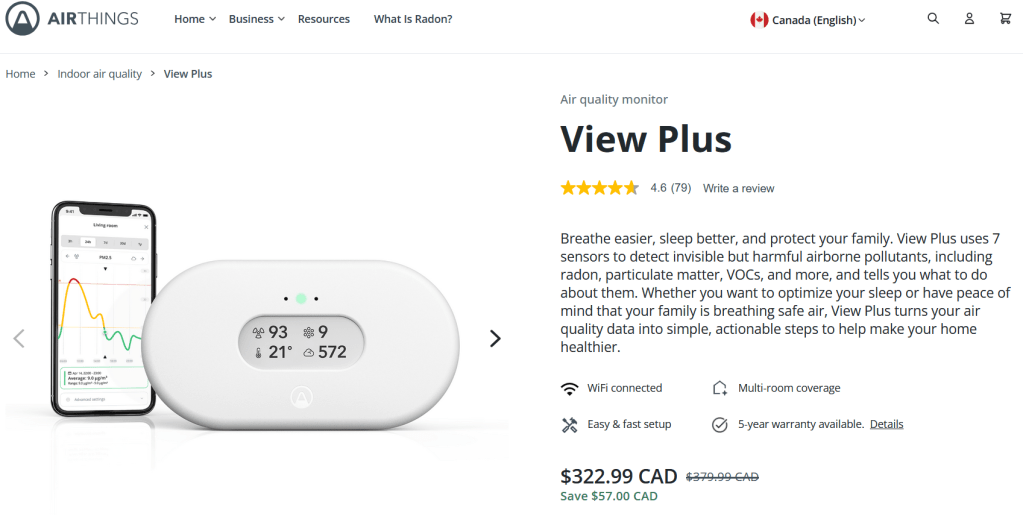Image resolution: width=1023 pixels, height=516 pixels.
Task: Click the WiFi connected icon
Action: point(570,388)
